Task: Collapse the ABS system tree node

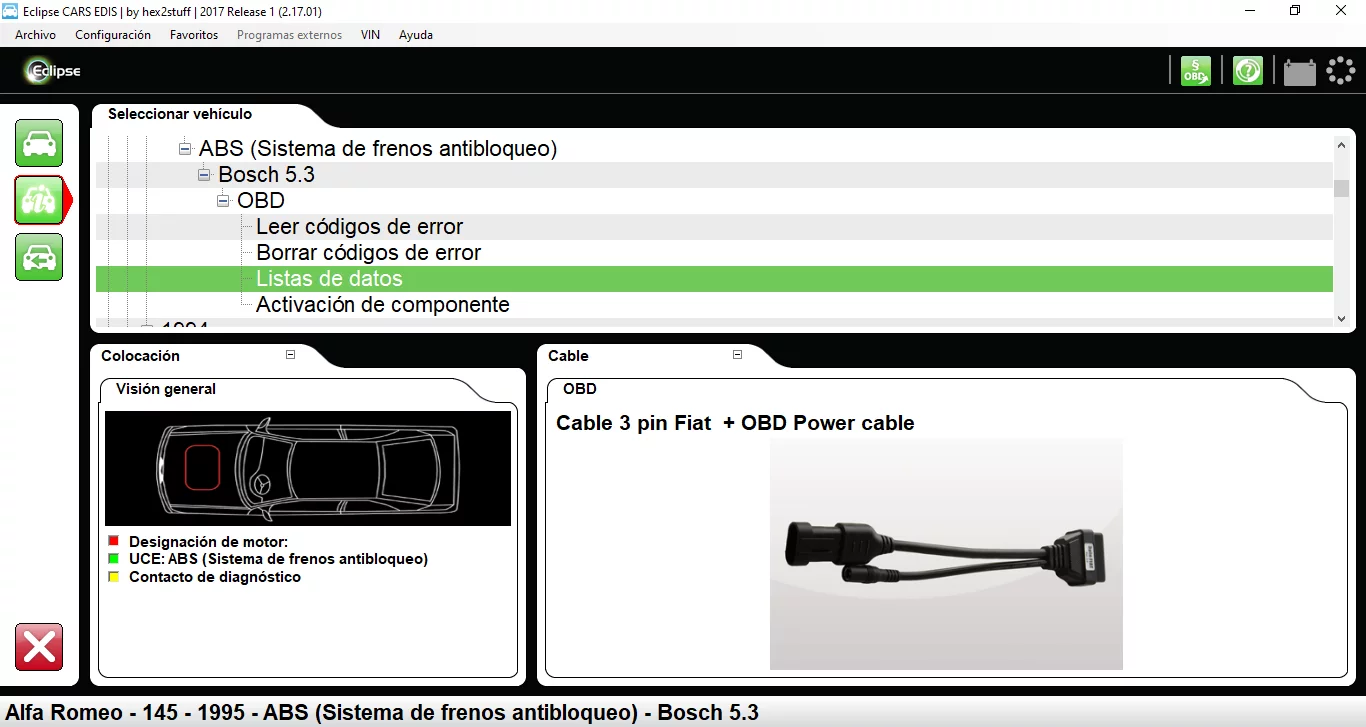Action: pyautogui.click(x=185, y=149)
